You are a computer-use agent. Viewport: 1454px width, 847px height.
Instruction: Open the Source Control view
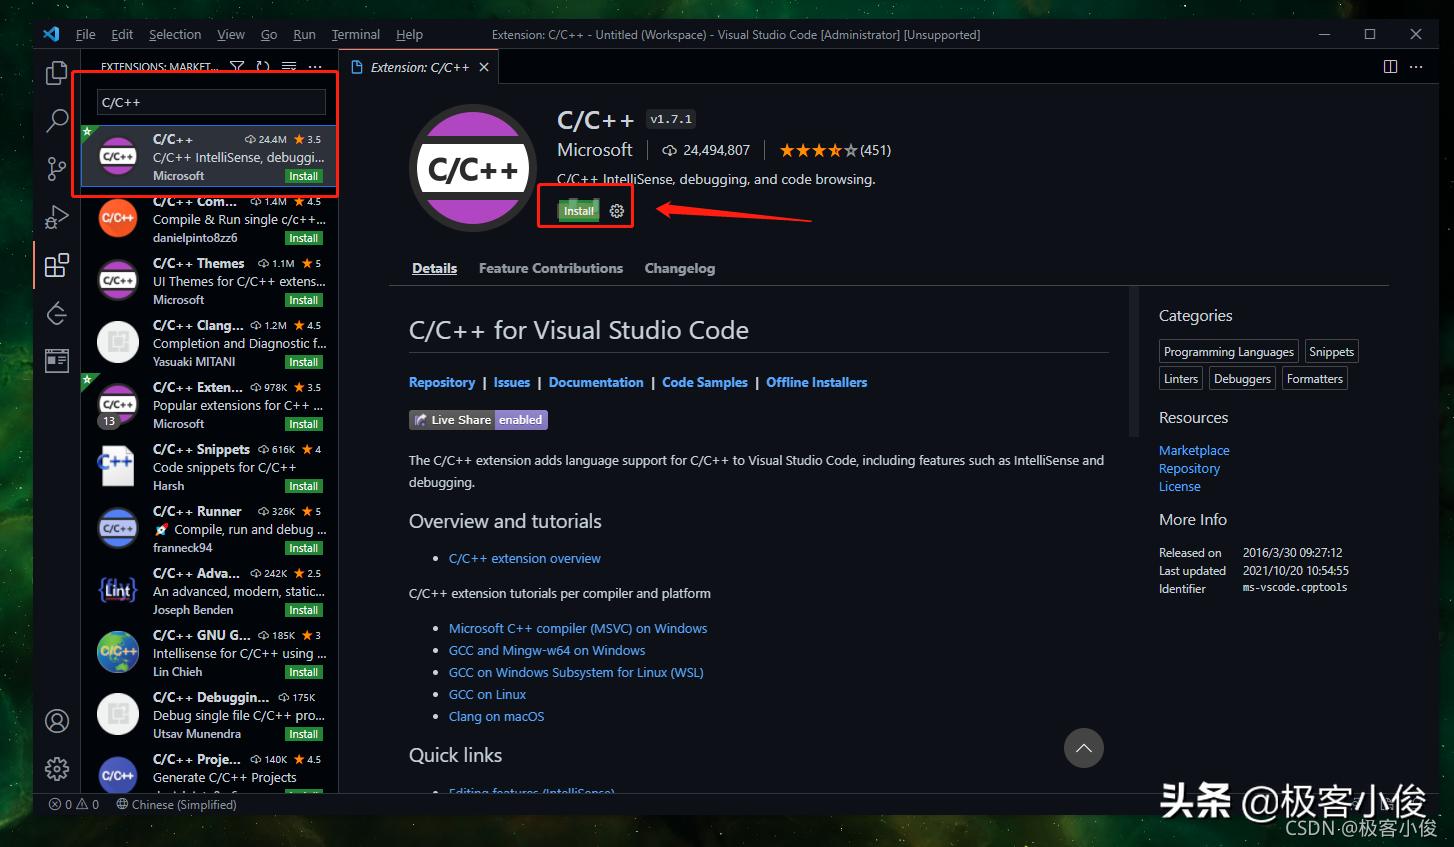pyautogui.click(x=57, y=169)
